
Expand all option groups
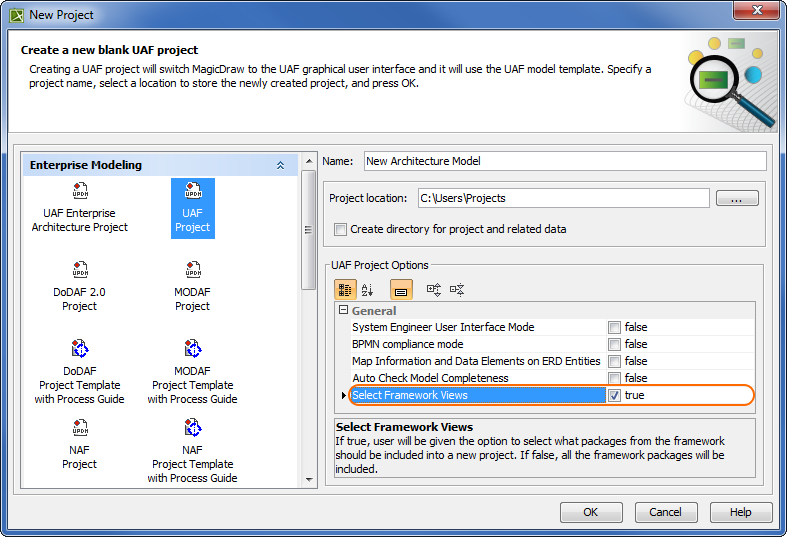coord(434,290)
